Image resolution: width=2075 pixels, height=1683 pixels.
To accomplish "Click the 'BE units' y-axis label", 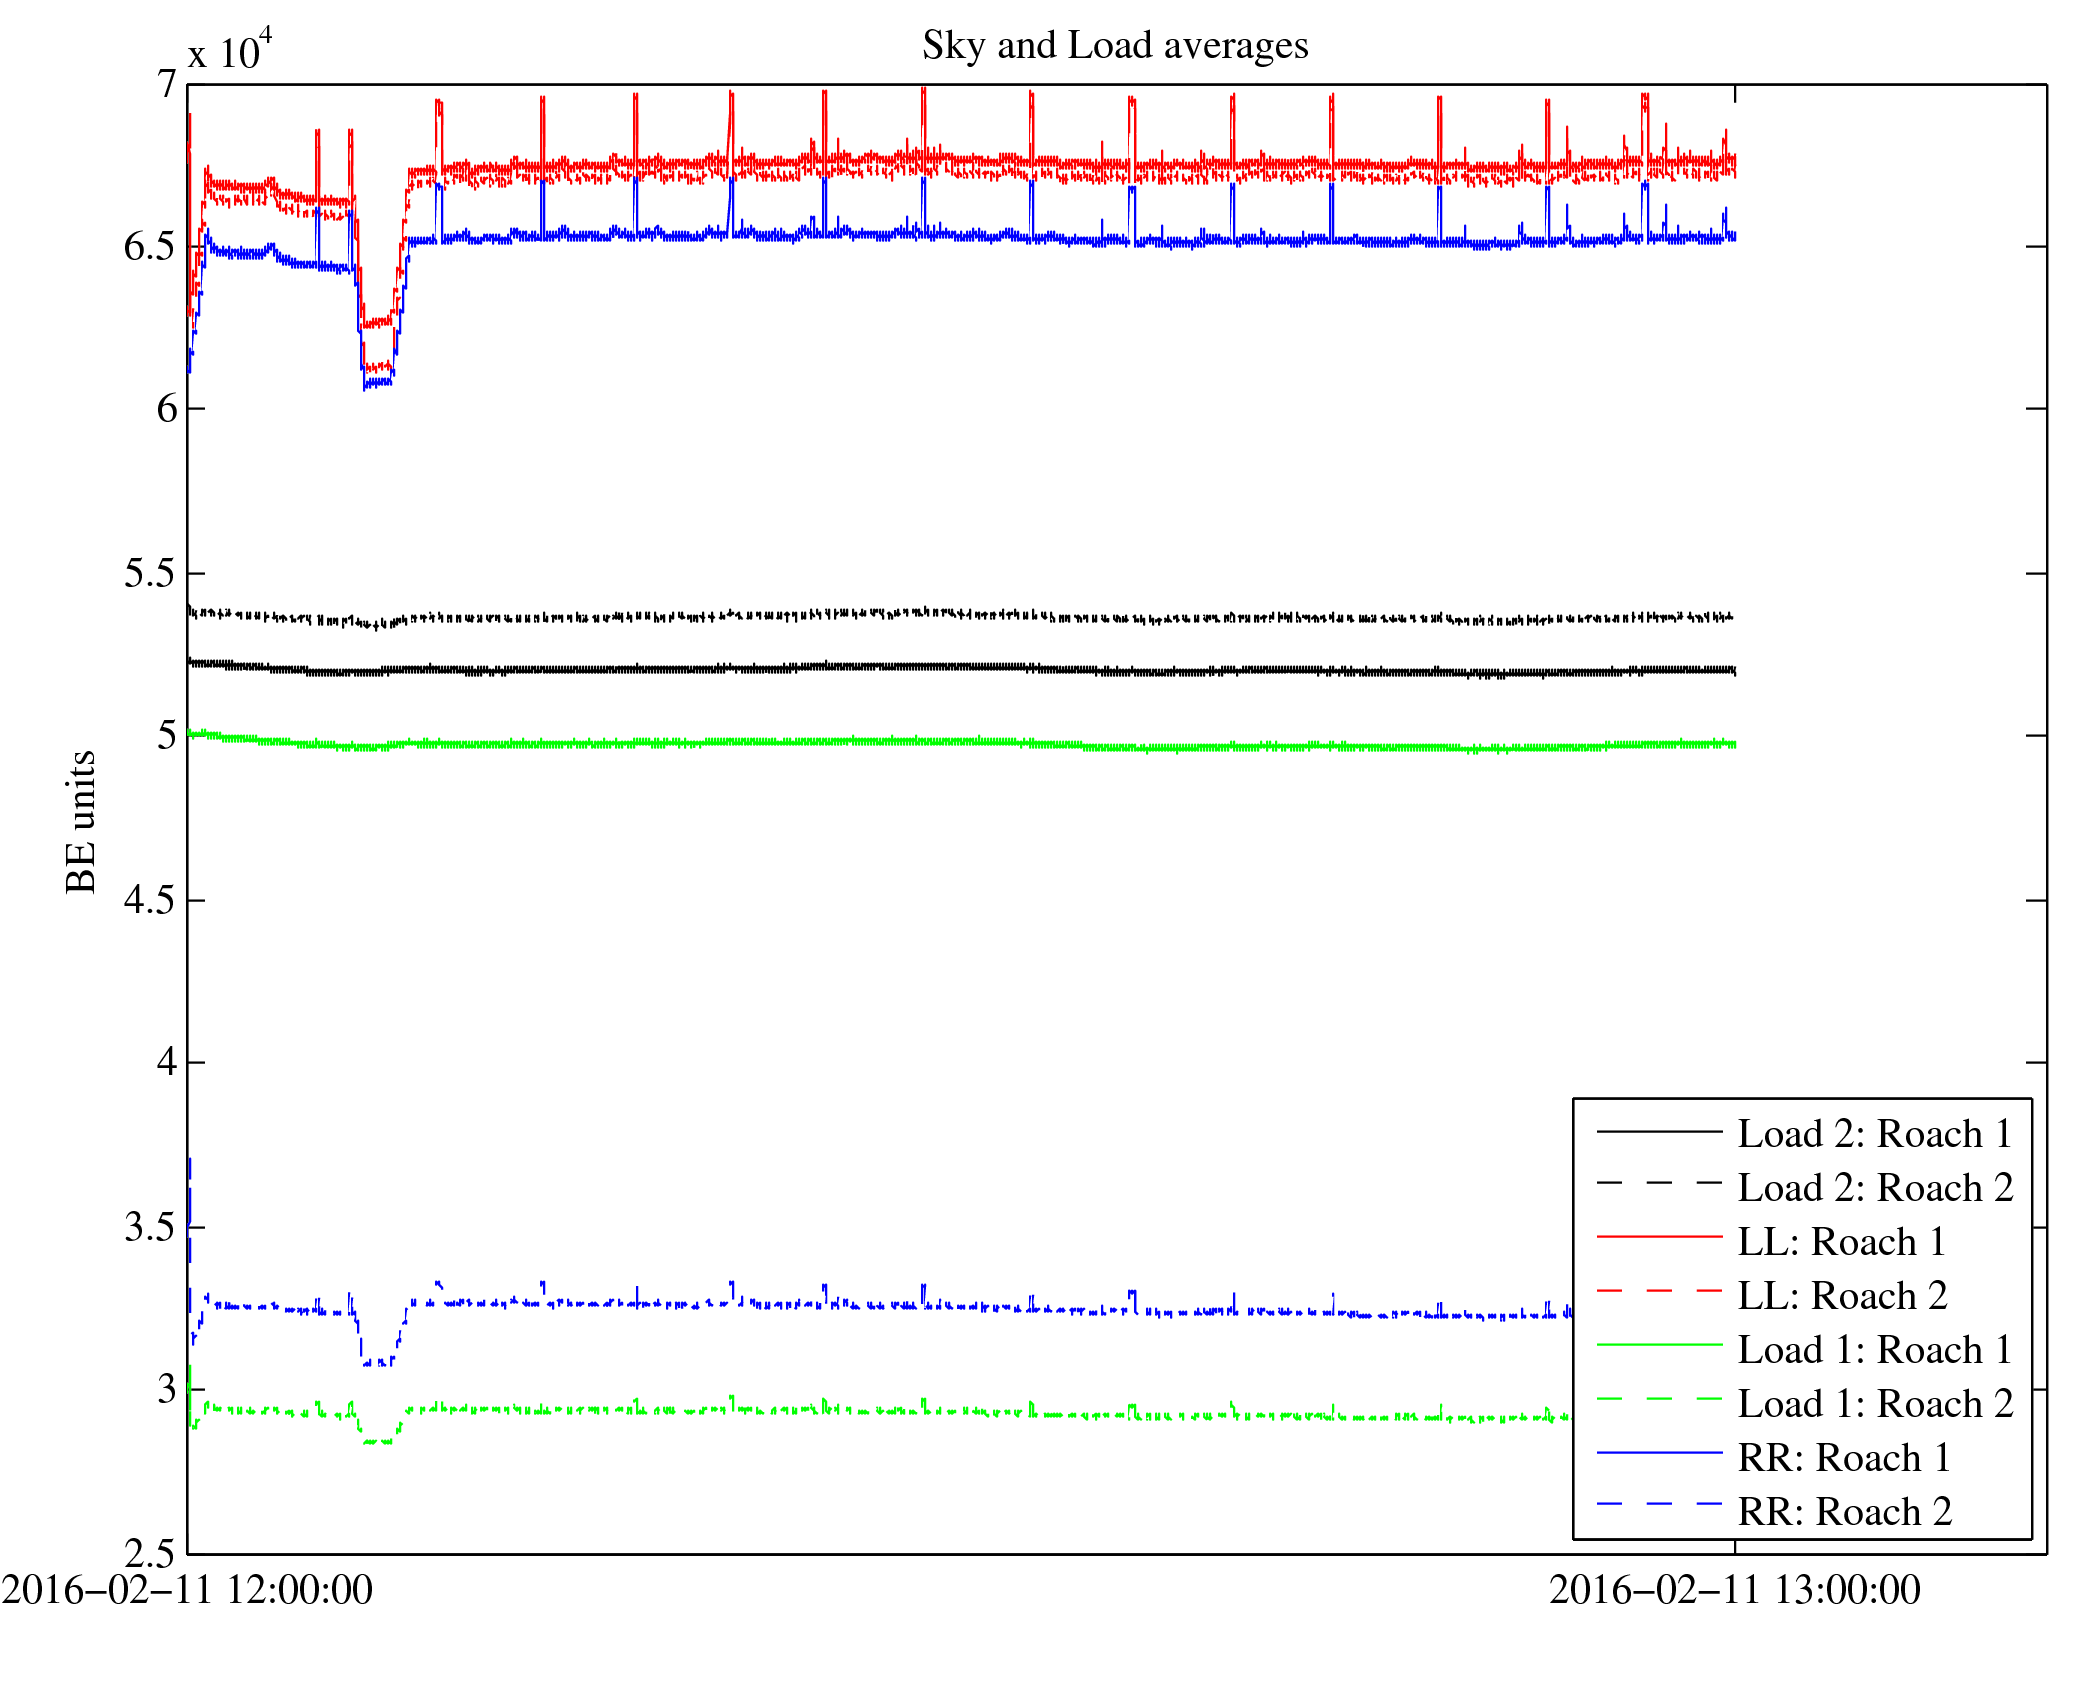I will pos(80,821).
